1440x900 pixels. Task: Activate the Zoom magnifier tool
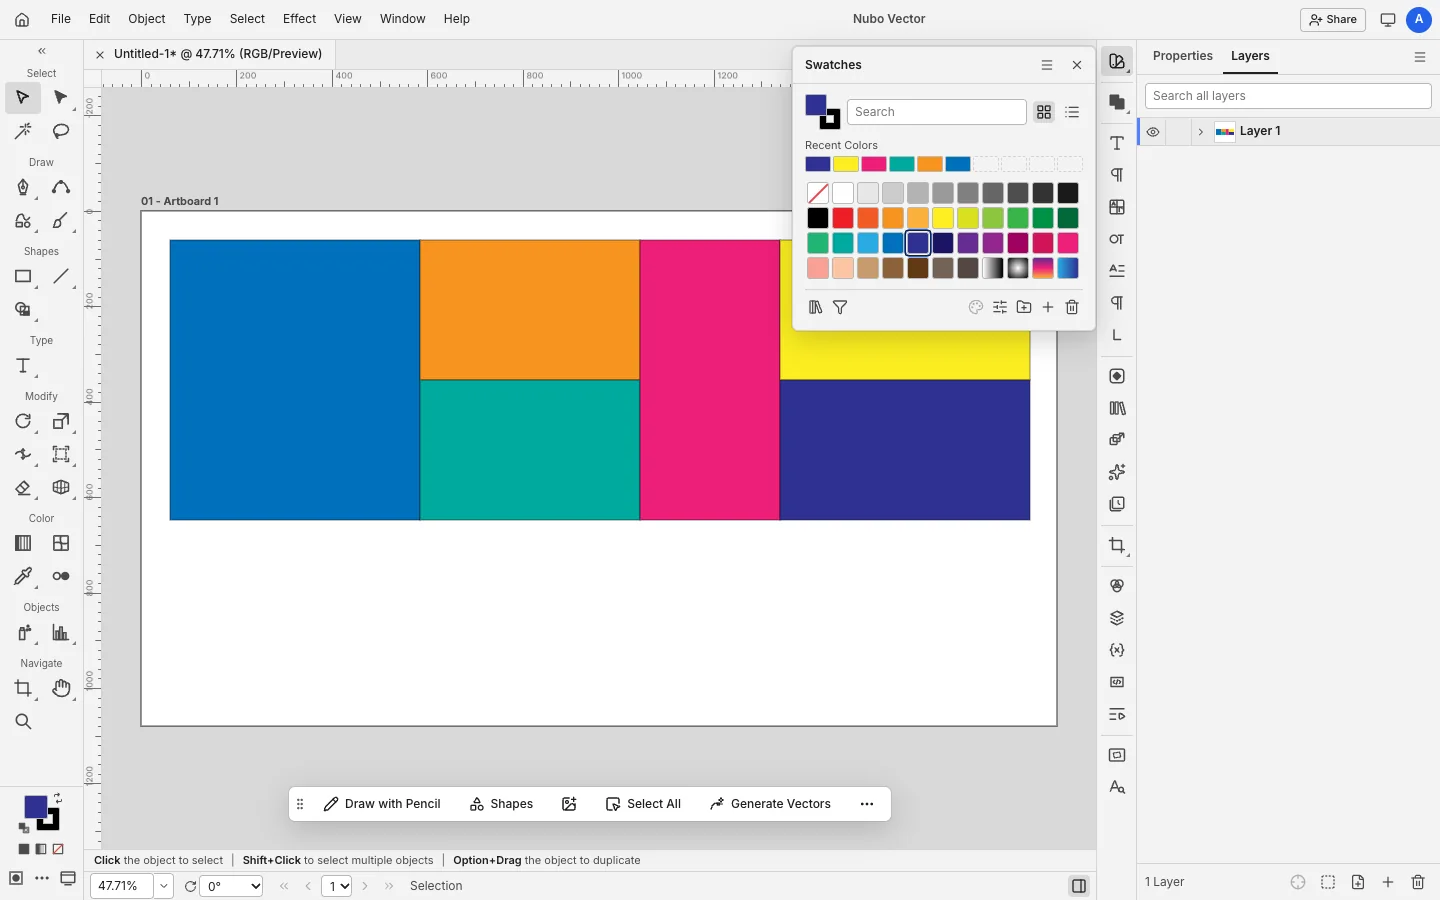pos(22,721)
